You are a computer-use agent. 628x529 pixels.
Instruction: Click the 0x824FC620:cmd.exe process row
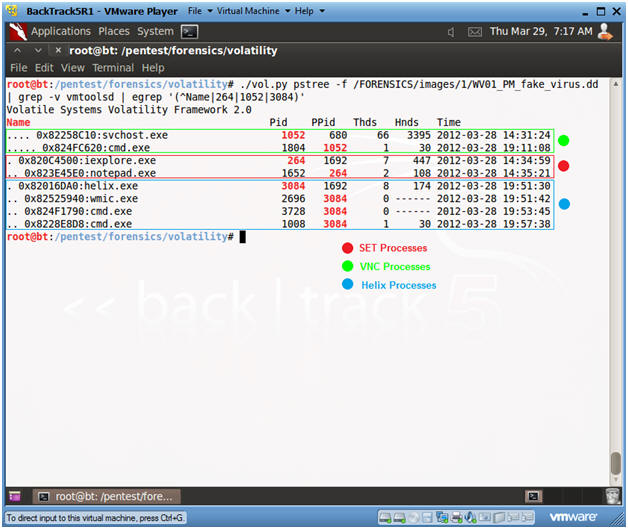point(280,148)
